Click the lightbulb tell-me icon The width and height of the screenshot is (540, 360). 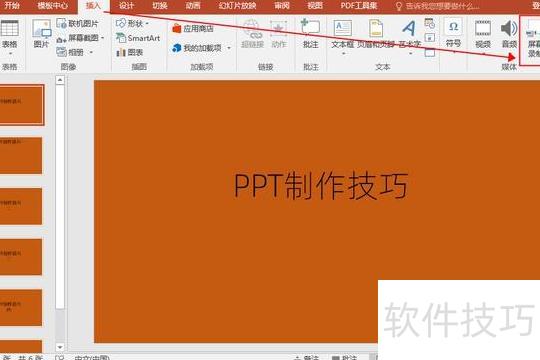[399, 6]
